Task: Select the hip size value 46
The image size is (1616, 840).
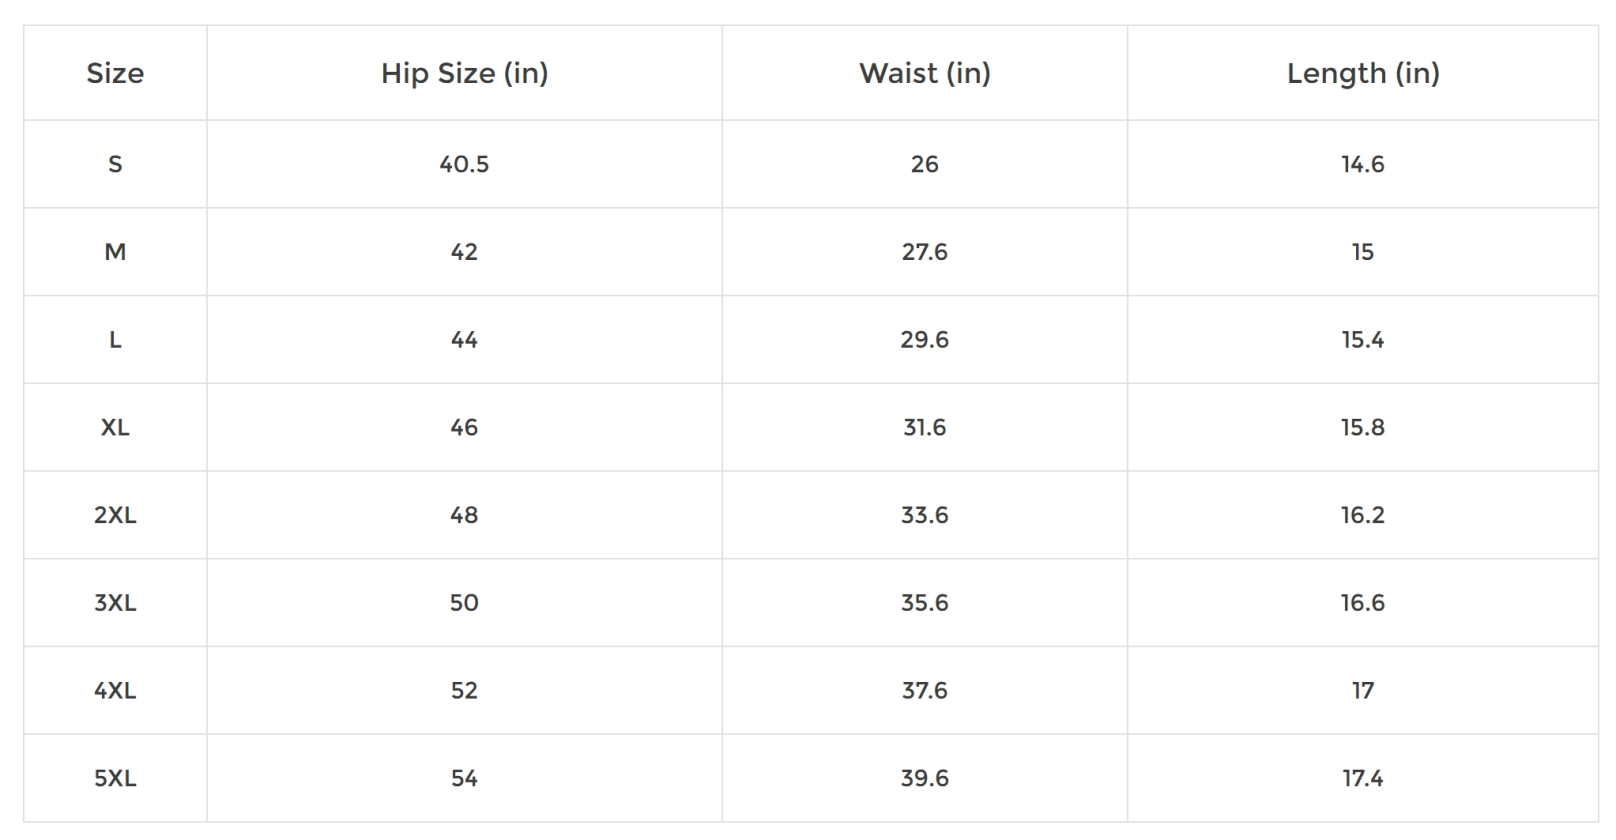Action: point(464,427)
